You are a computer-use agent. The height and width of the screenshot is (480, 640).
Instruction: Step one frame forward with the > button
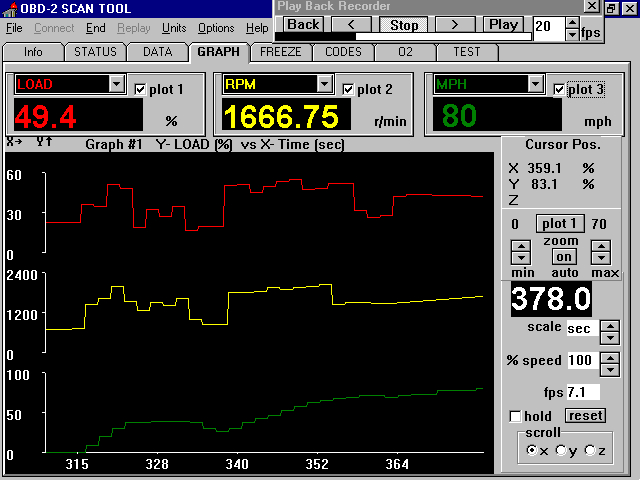[453, 24]
